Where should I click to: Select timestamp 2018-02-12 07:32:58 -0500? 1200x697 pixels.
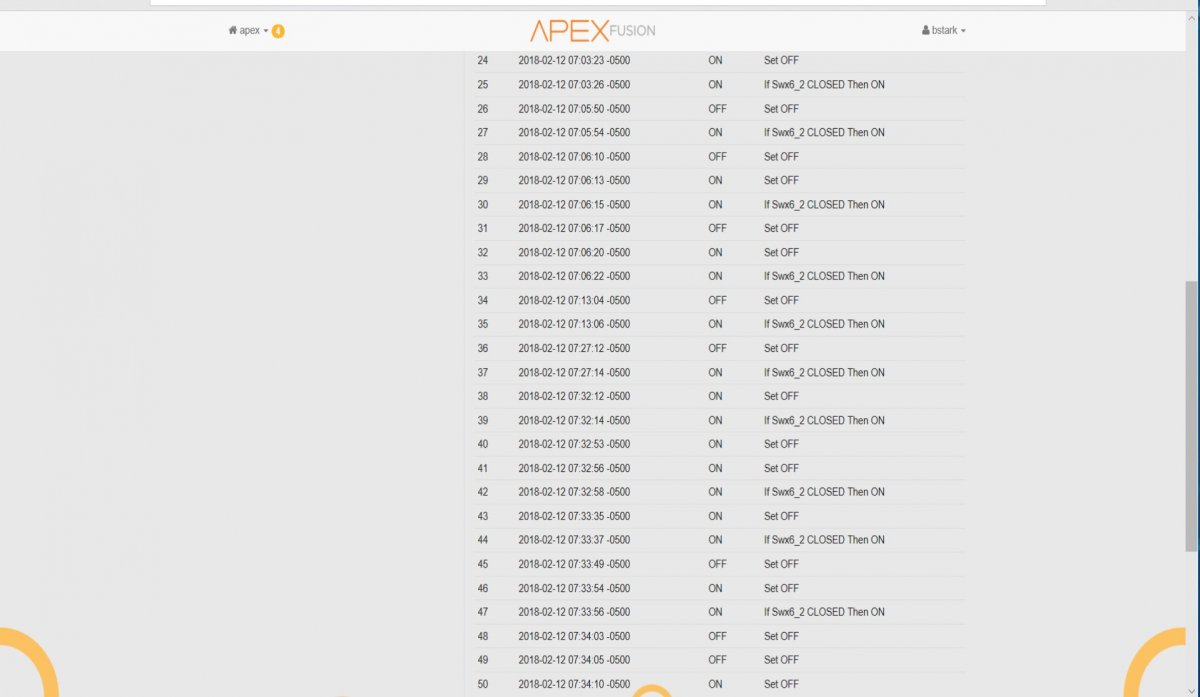pyautogui.click(x=574, y=492)
